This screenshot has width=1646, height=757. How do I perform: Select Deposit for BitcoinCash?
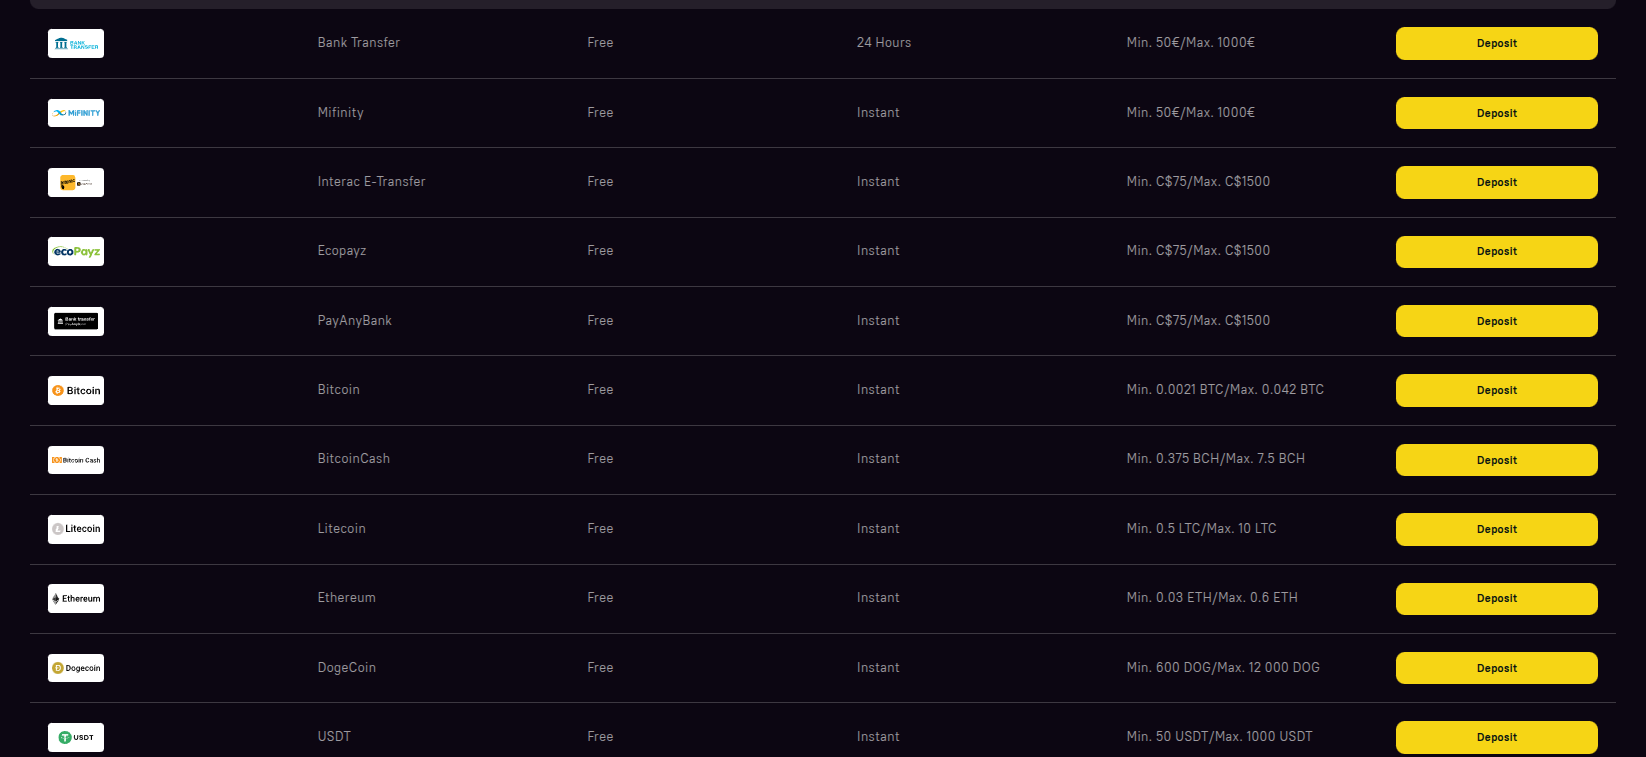[1496, 460]
